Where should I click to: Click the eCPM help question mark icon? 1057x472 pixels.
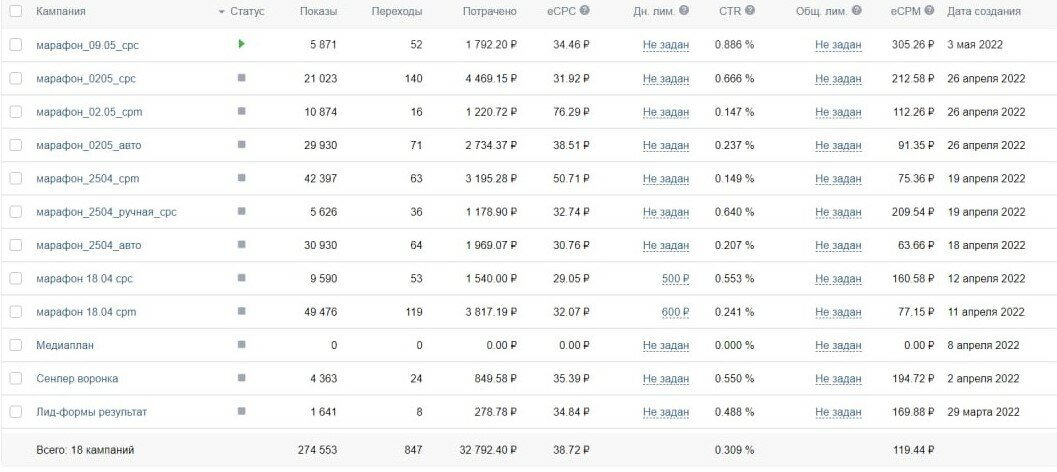coord(930,11)
